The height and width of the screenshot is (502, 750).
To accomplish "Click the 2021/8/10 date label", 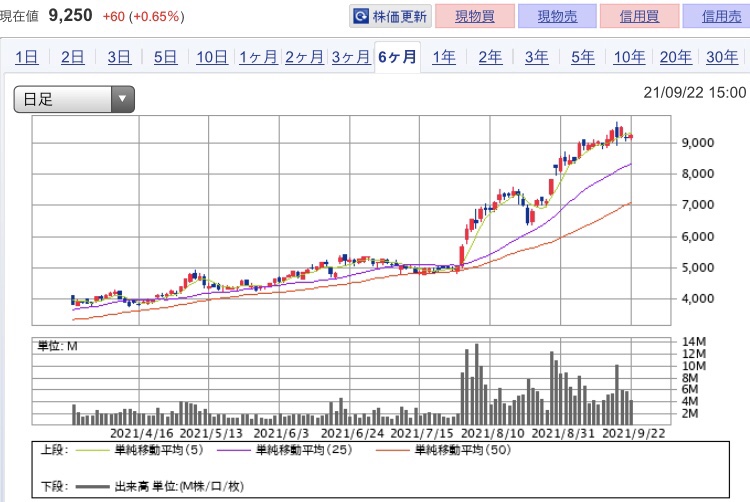I will tap(493, 434).
